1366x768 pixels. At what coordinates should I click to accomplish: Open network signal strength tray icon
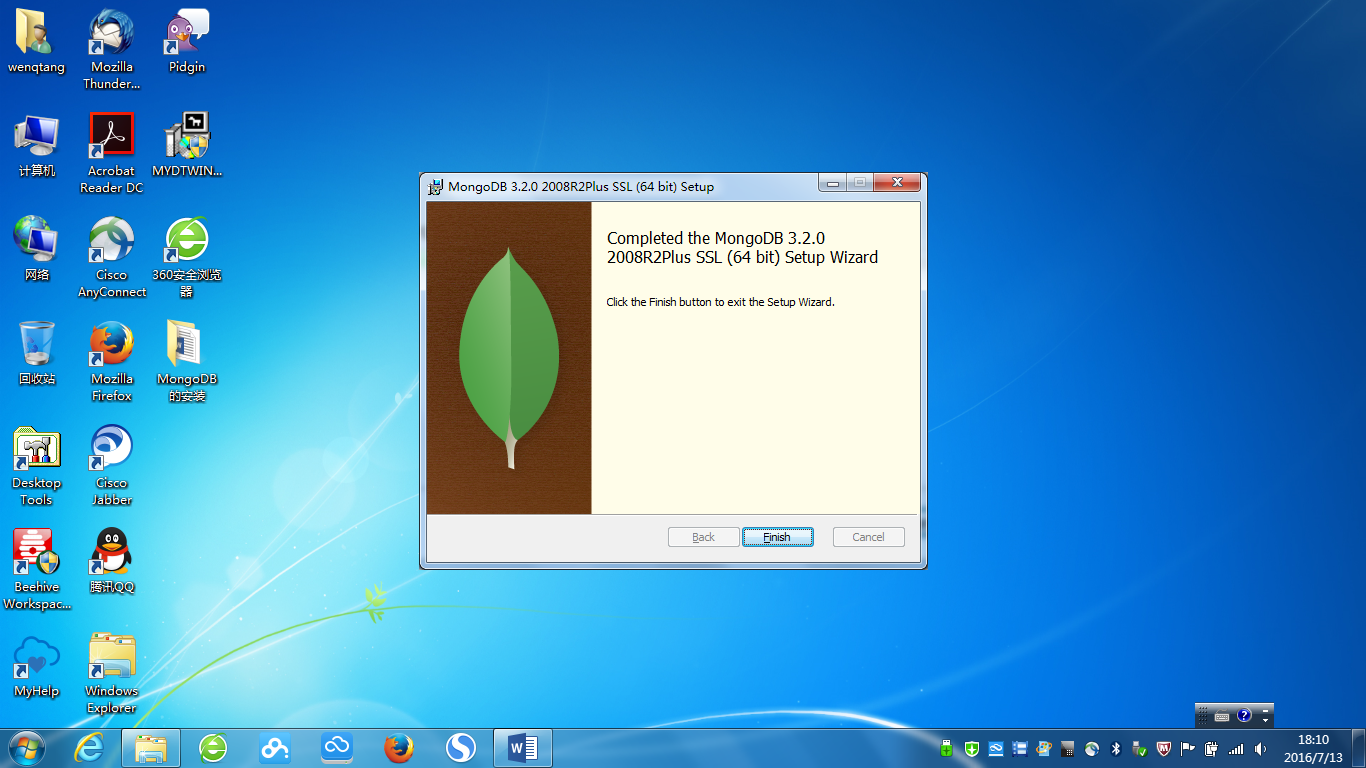click(x=1236, y=749)
